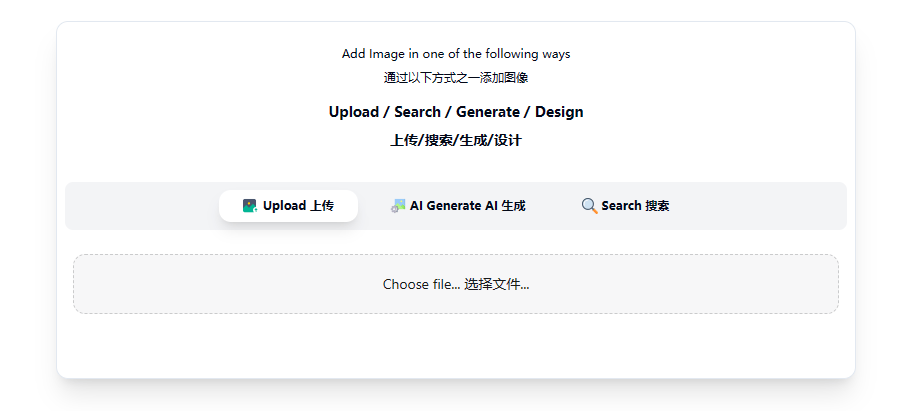Click the word "Generate" in the bold heading
The width and height of the screenshot is (917, 411).
point(488,112)
